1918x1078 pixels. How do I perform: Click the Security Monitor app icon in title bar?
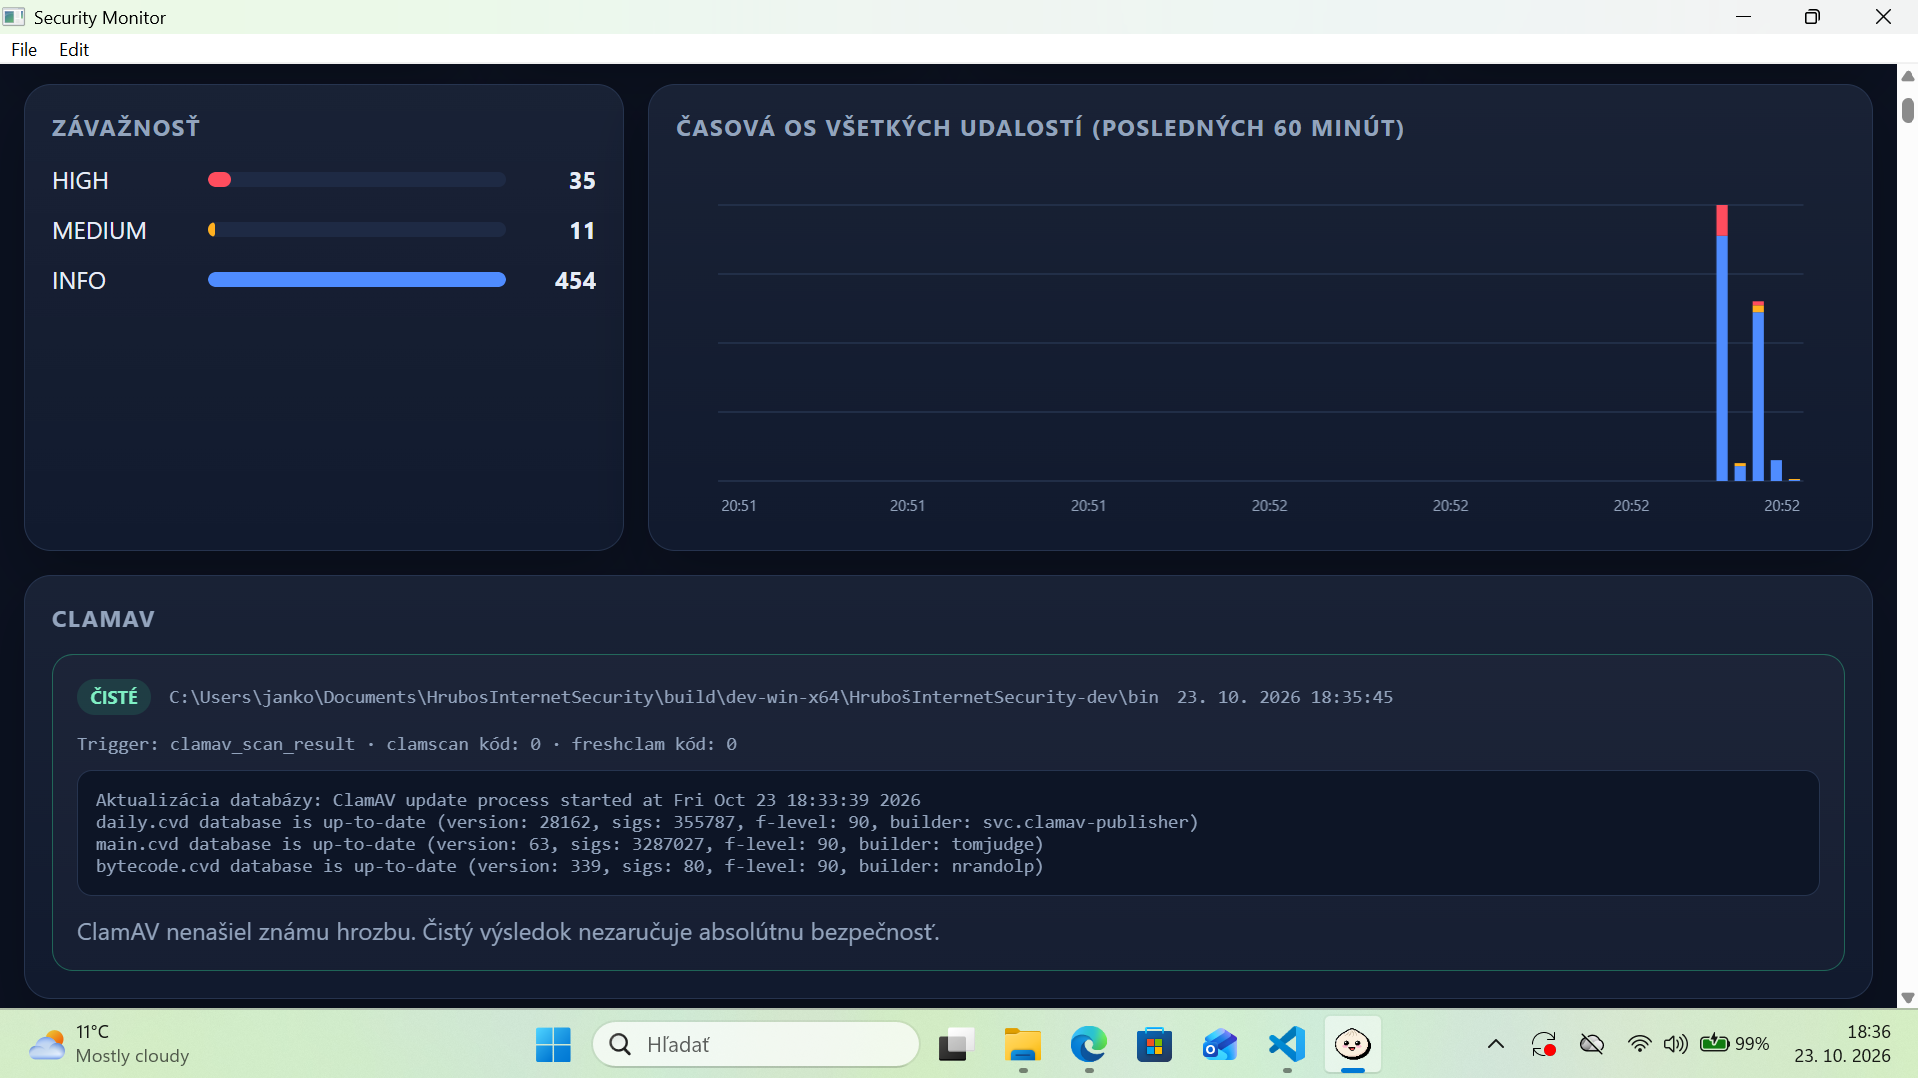[x=14, y=17]
